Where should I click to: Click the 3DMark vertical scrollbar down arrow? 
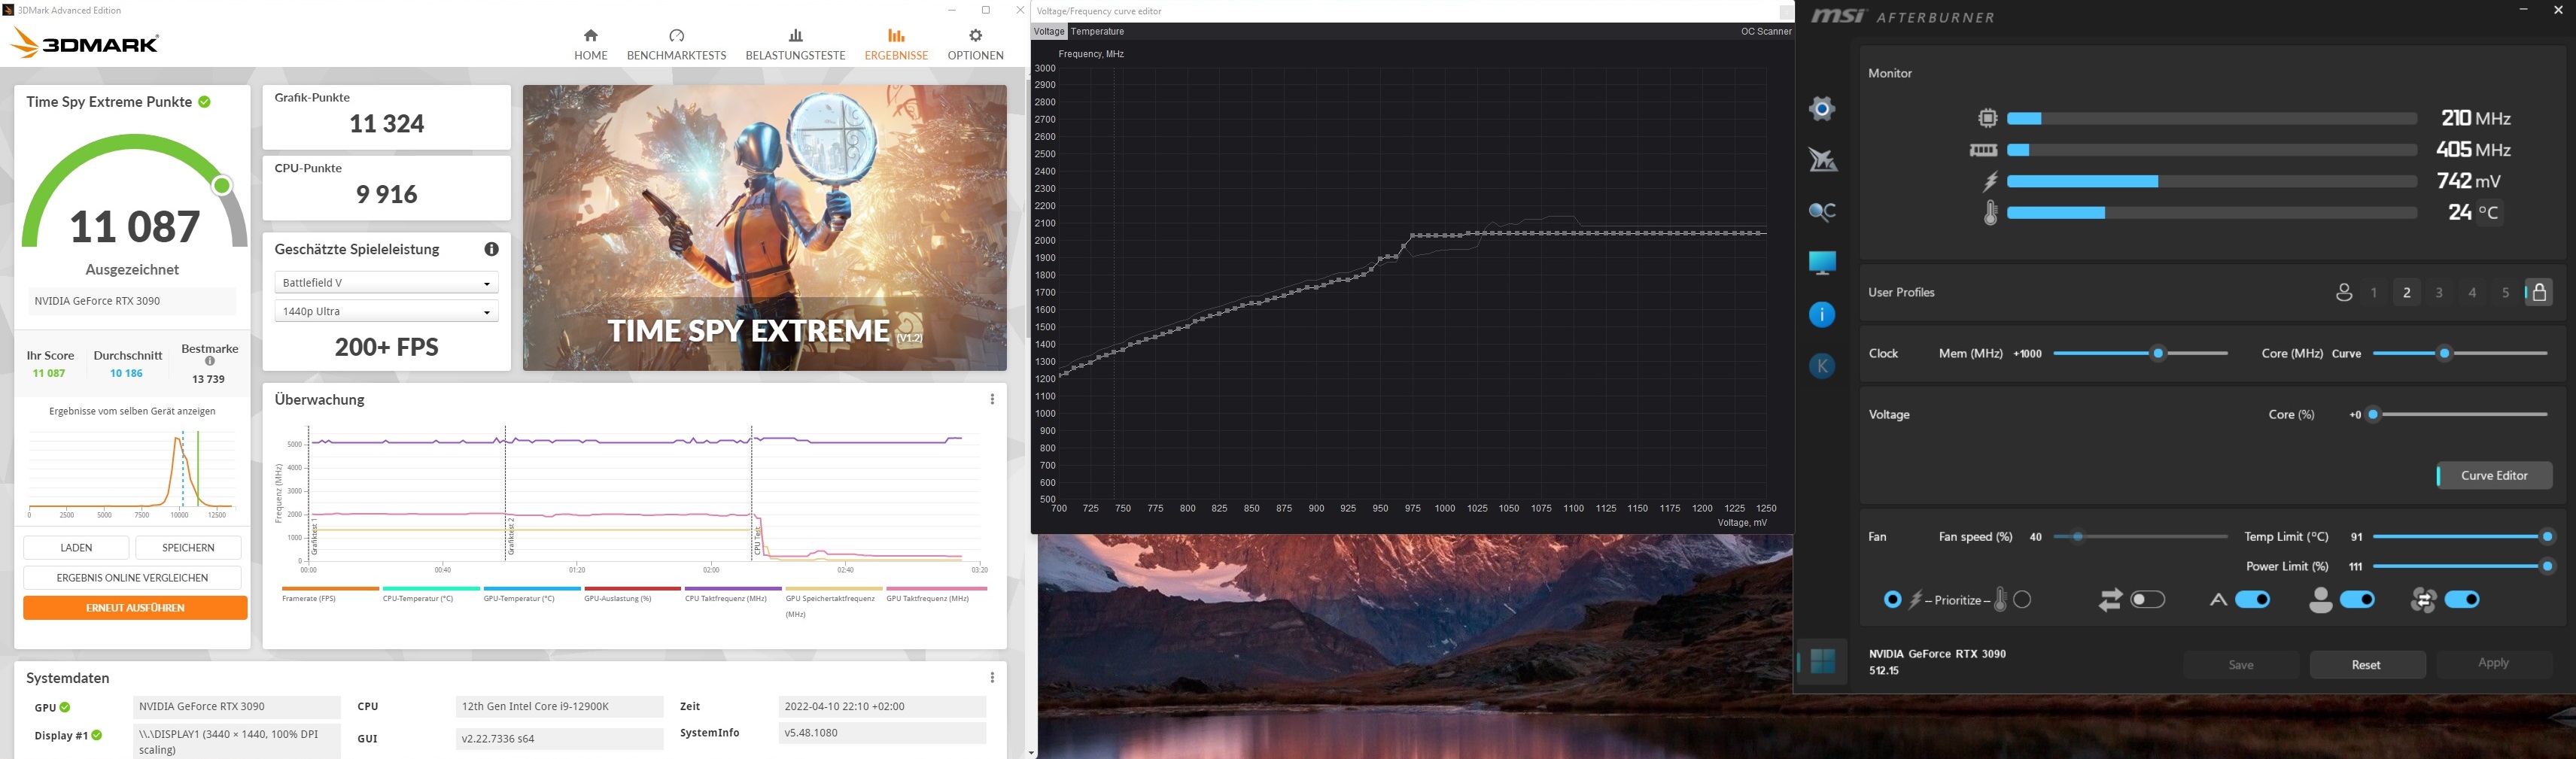tap(1030, 752)
